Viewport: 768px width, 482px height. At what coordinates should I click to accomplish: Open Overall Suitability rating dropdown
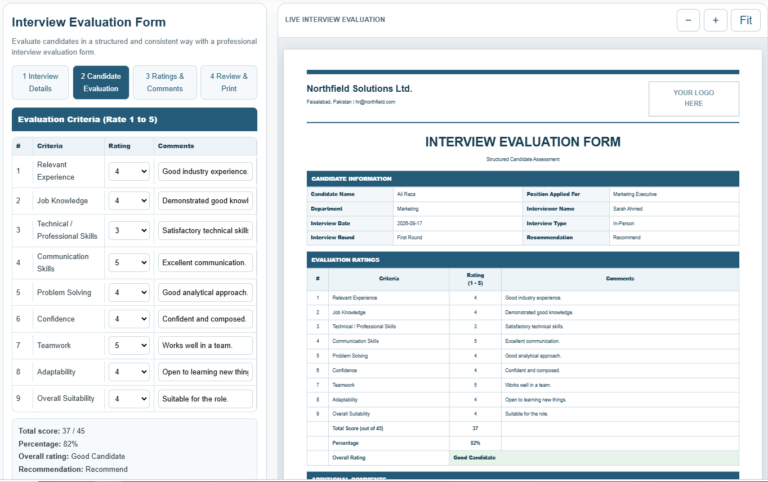coord(129,399)
